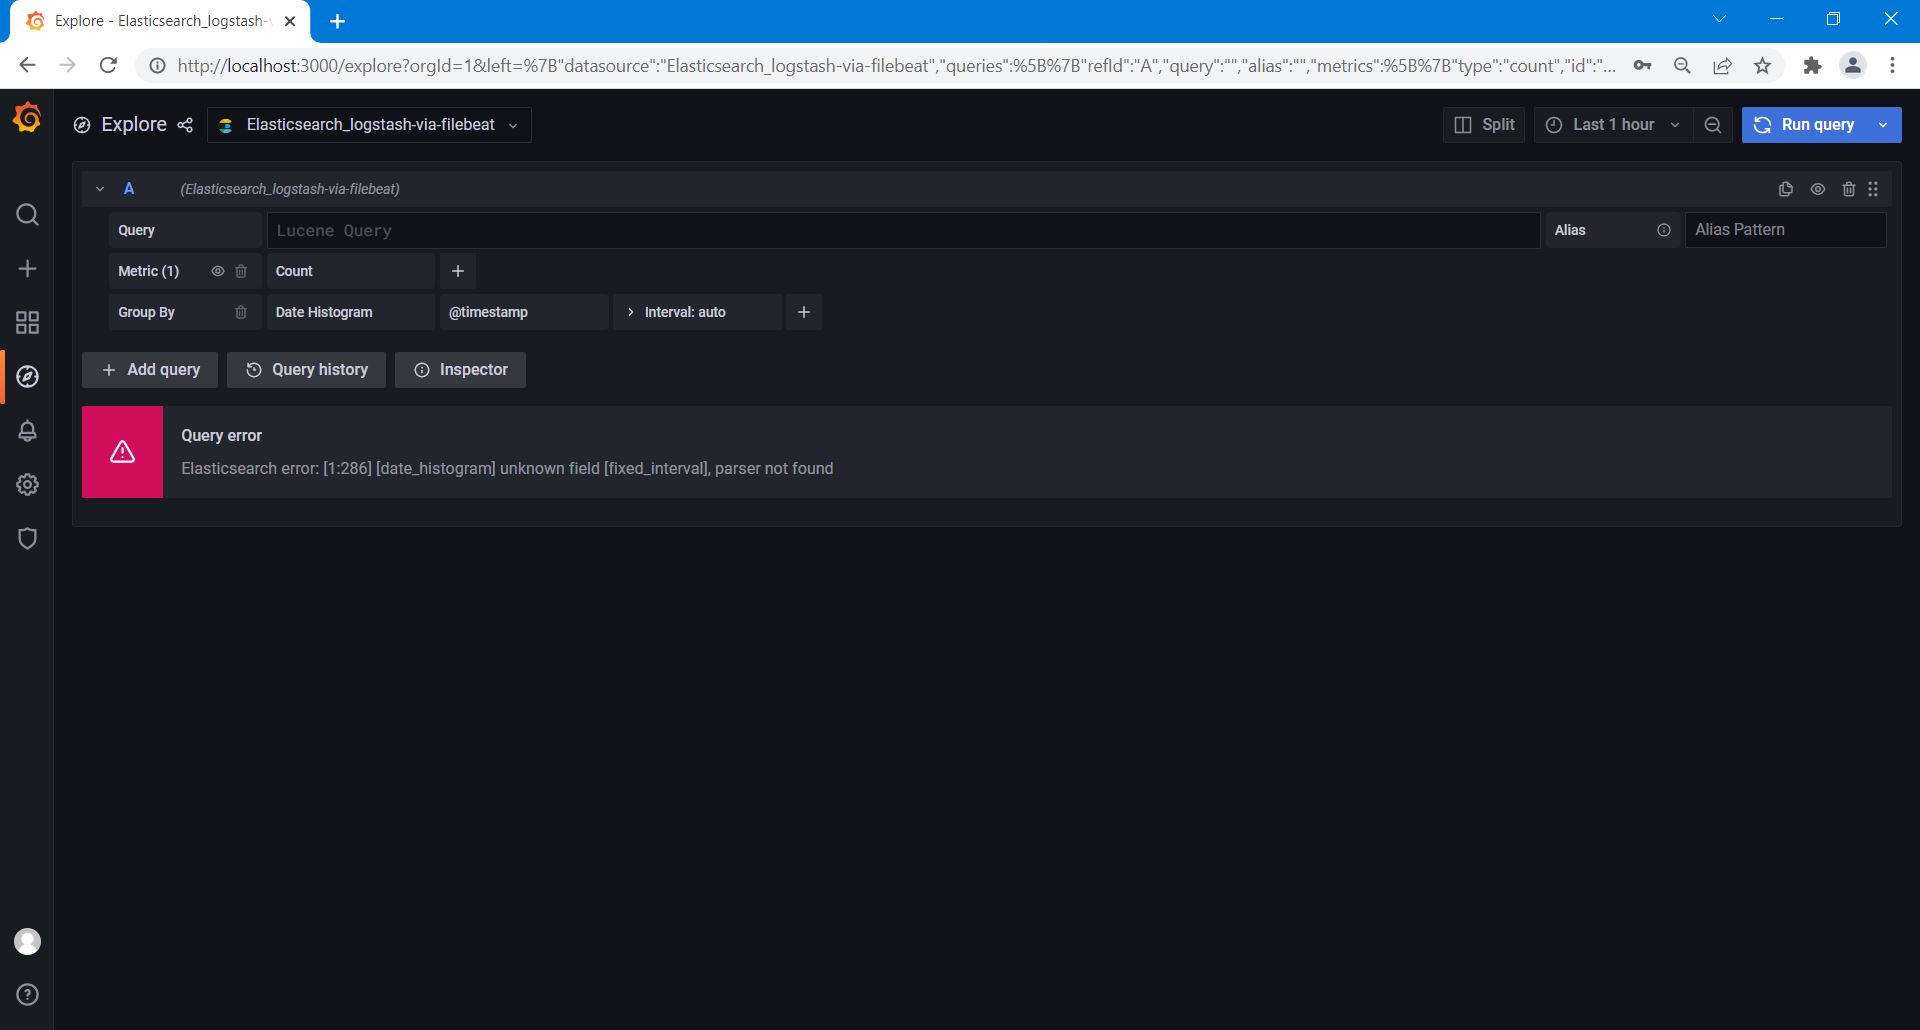Image resolution: width=1920 pixels, height=1030 pixels.
Task: Open the Elasticsearch data source picker
Action: [x=369, y=125]
